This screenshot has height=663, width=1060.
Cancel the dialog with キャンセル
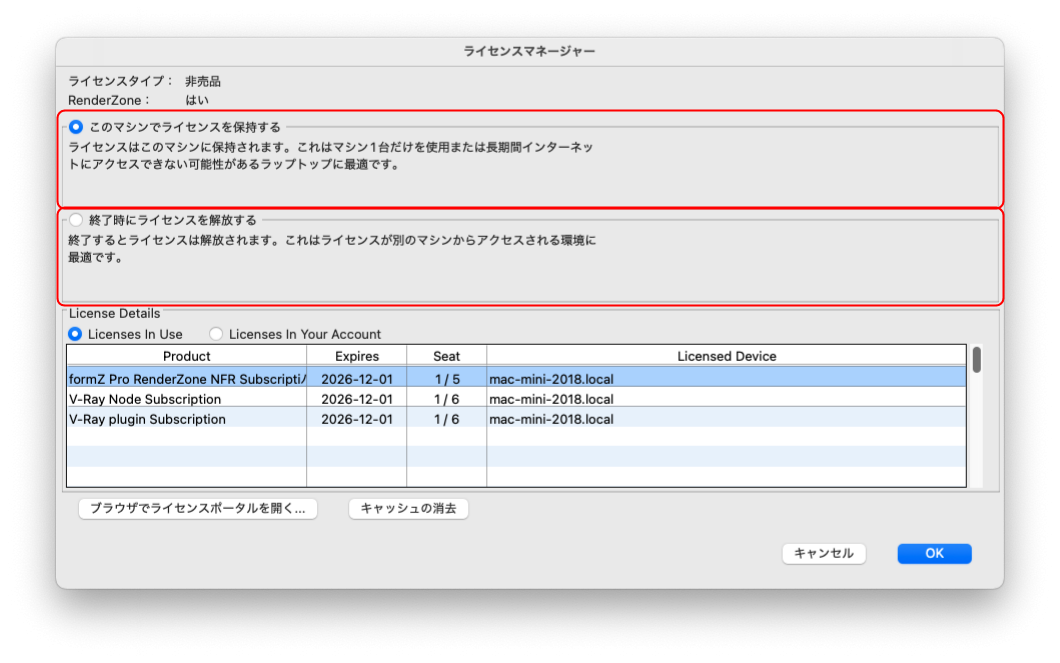(823, 553)
